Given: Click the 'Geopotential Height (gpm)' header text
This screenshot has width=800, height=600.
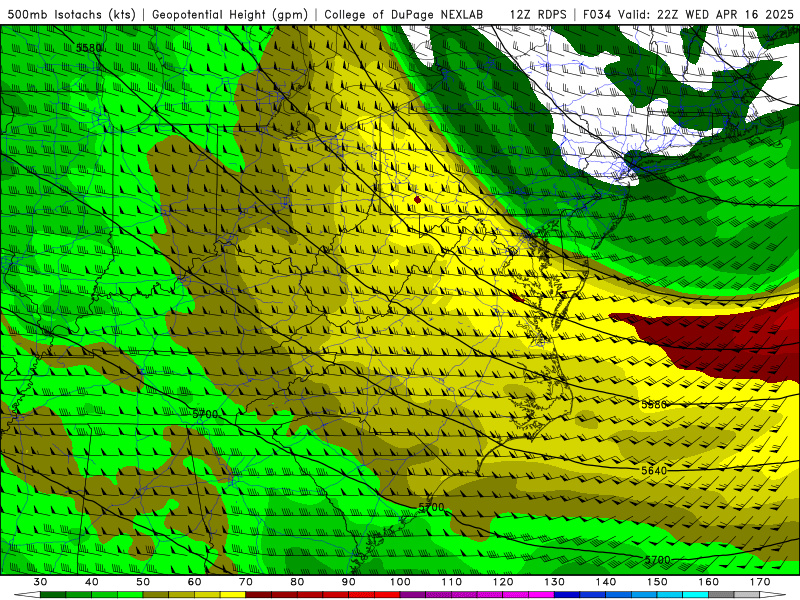Looking at the screenshot, I should (230, 15).
